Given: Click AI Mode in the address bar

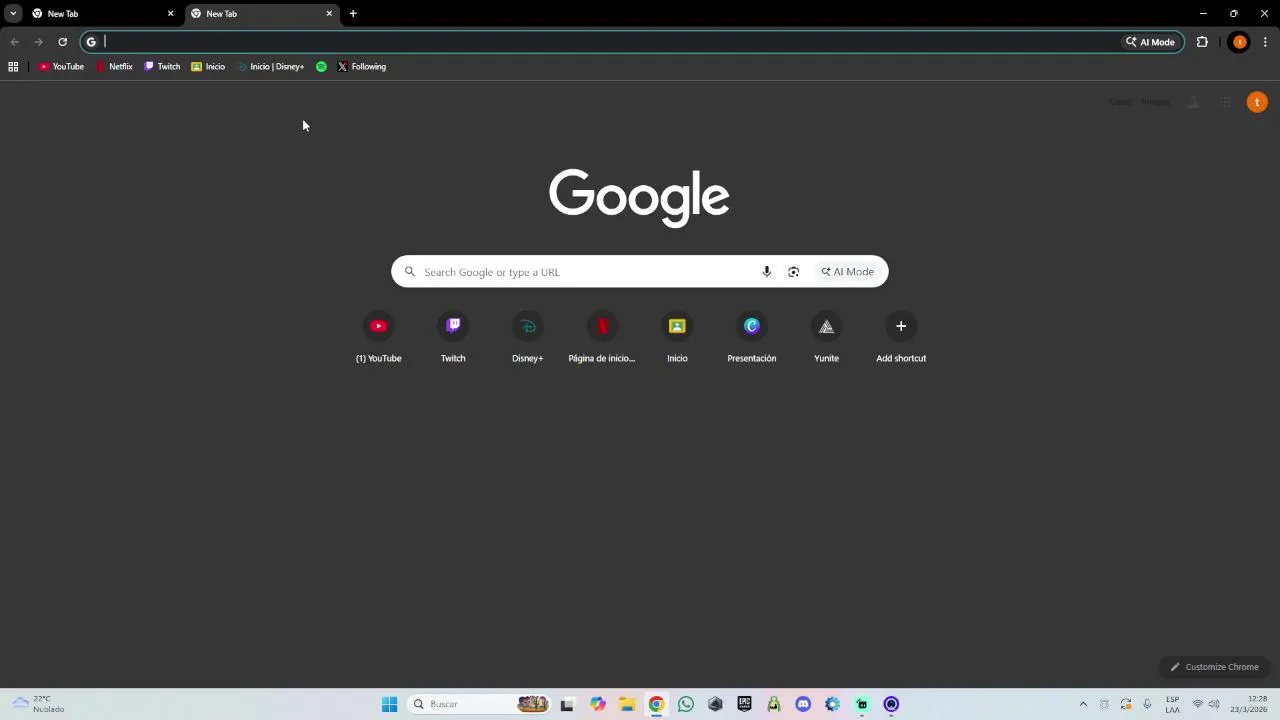Looking at the screenshot, I should [x=1150, y=42].
